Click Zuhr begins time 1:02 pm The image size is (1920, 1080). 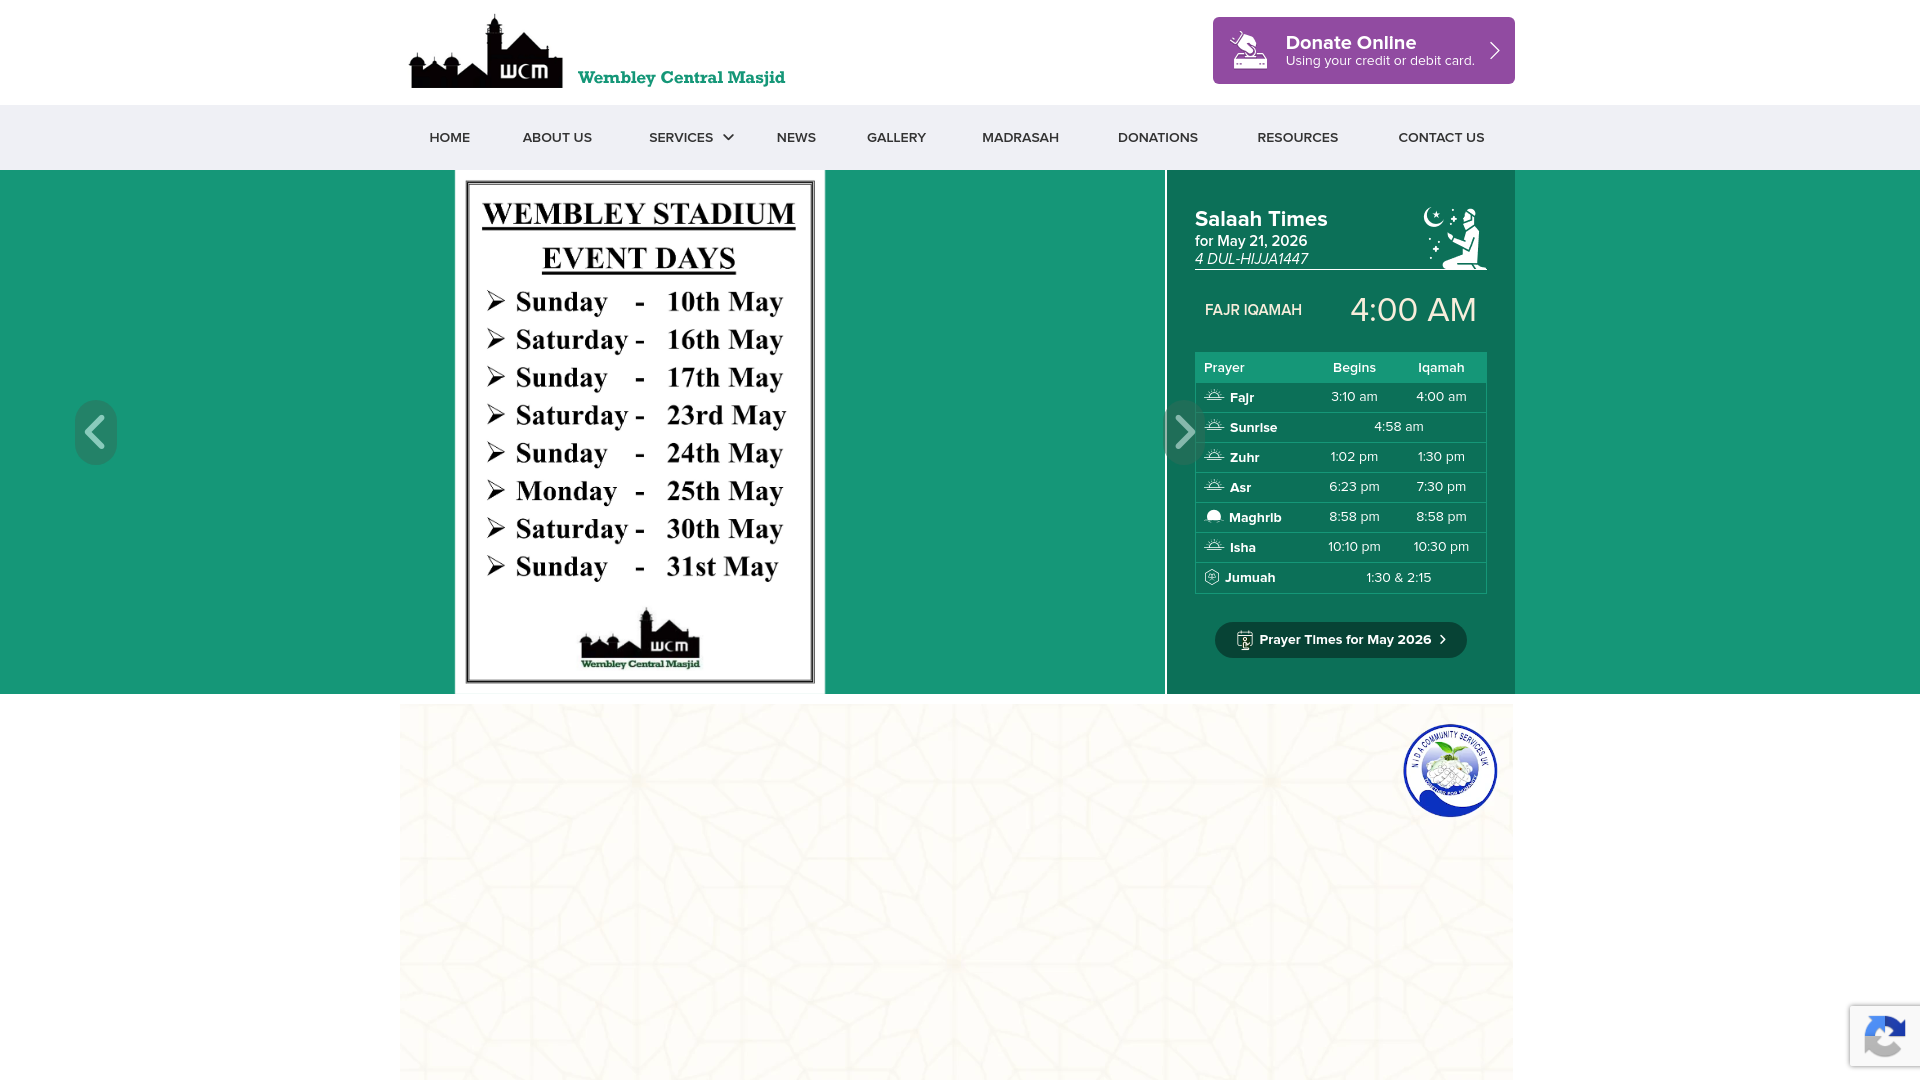pos(1354,457)
